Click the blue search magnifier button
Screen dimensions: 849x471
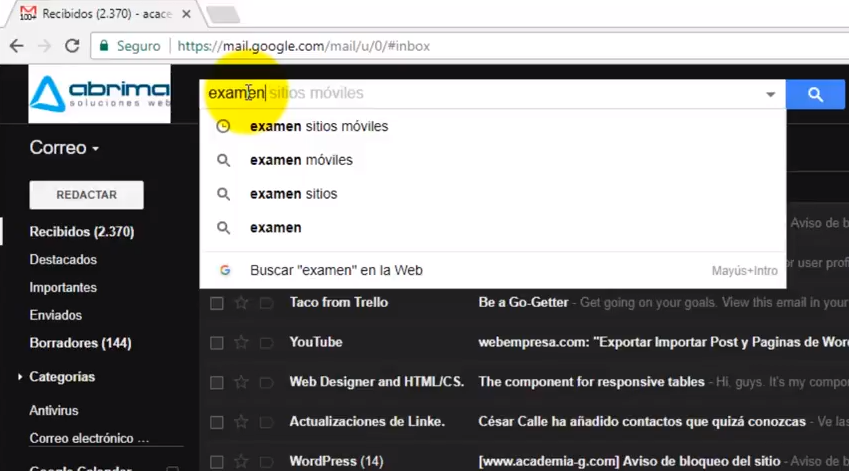pyautogui.click(x=815, y=95)
